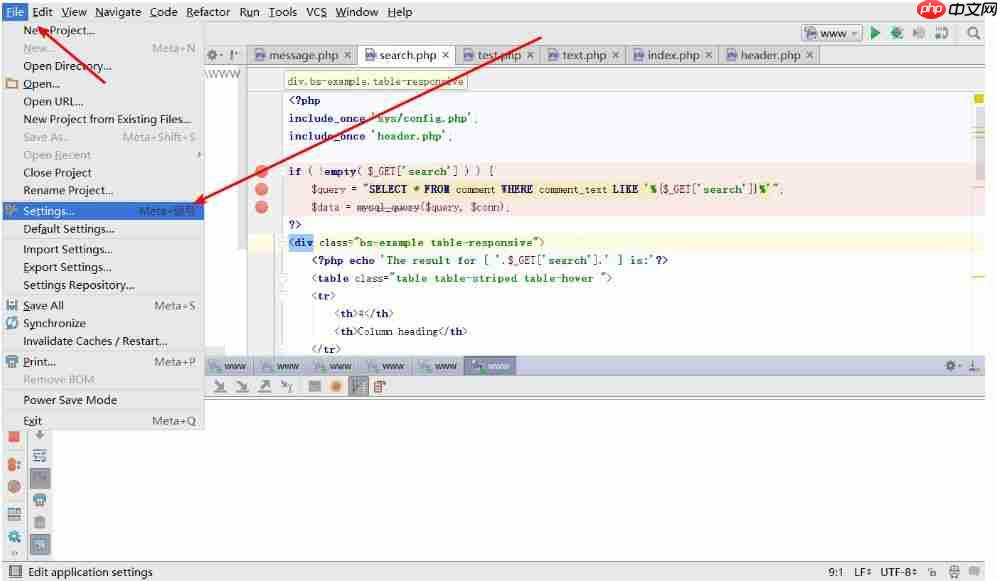Open the Navigate menu
This screenshot has height=581, width=998.
coord(118,12)
